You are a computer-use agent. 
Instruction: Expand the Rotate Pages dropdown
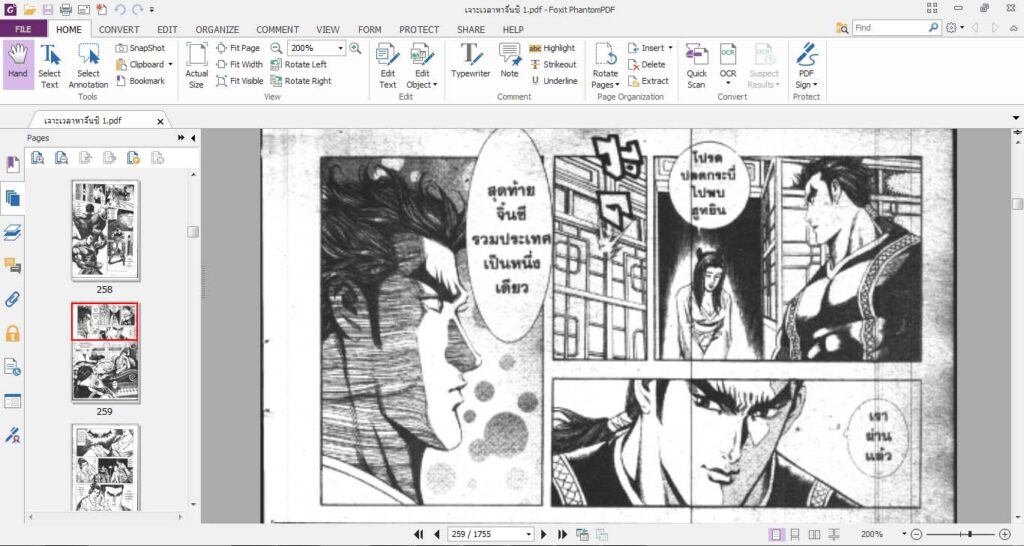(x=618, y=85)
